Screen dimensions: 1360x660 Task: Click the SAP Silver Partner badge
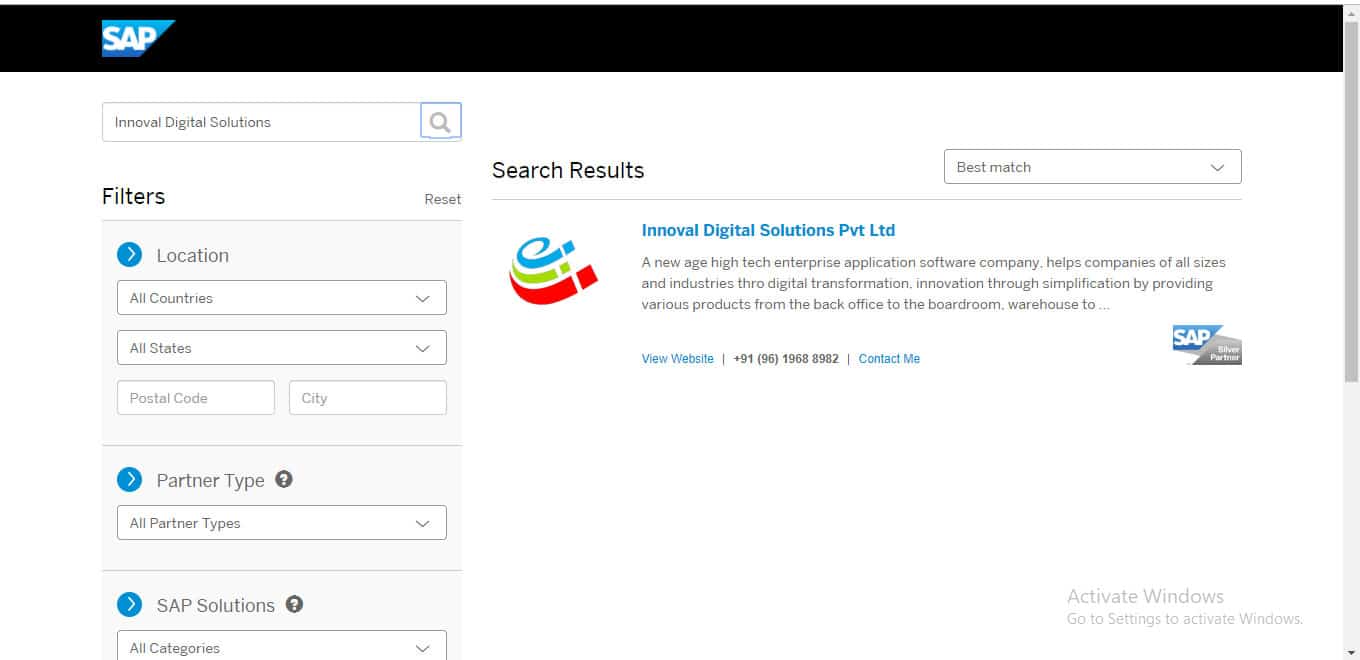click(x=1207, y=345)
